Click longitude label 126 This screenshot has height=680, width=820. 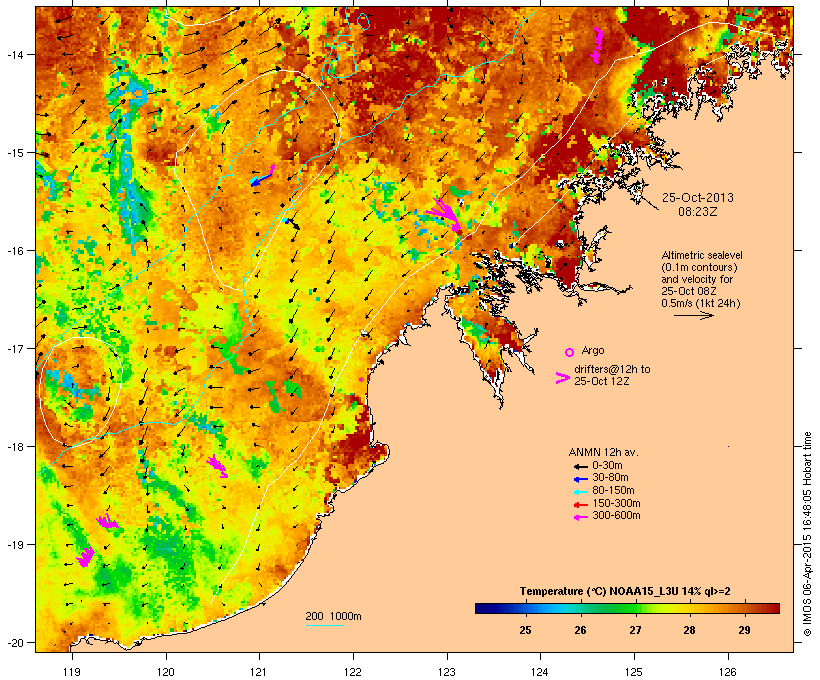(x=728, y=672)
